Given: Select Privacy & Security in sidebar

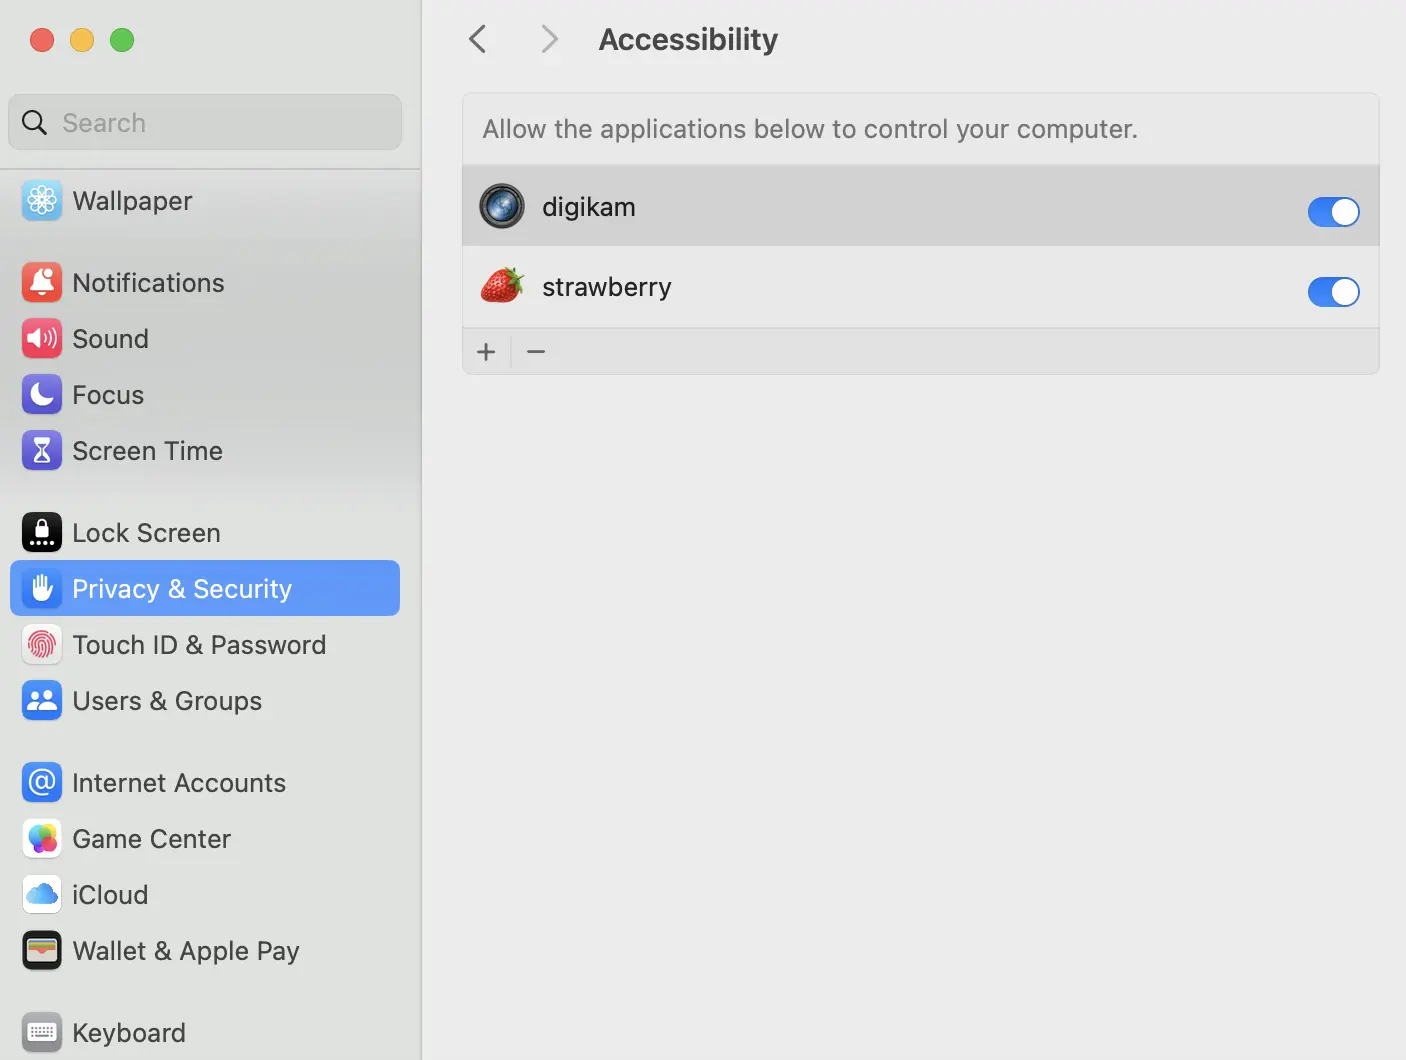Looking at the screenshot, I should click(205, 589).
